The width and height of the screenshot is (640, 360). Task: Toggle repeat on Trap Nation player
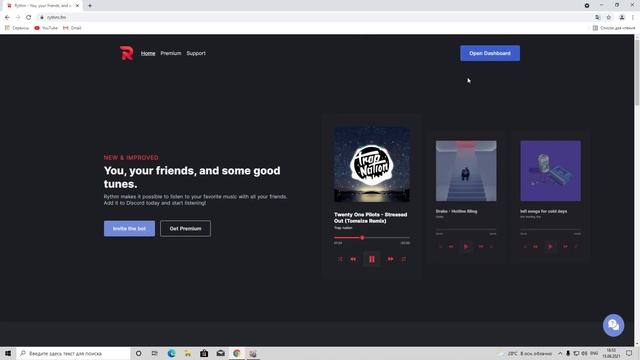pos(404,259)
